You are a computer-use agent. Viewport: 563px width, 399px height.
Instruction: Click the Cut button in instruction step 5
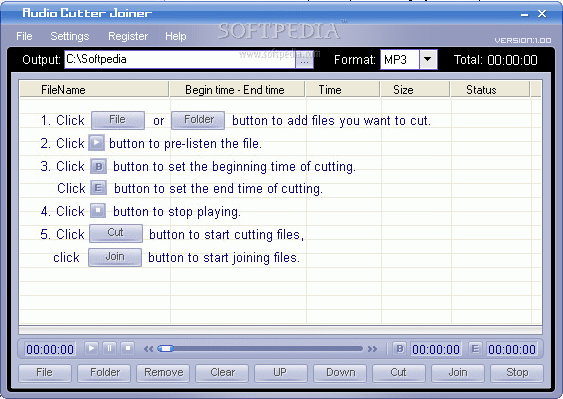click(x=116, y=233)
